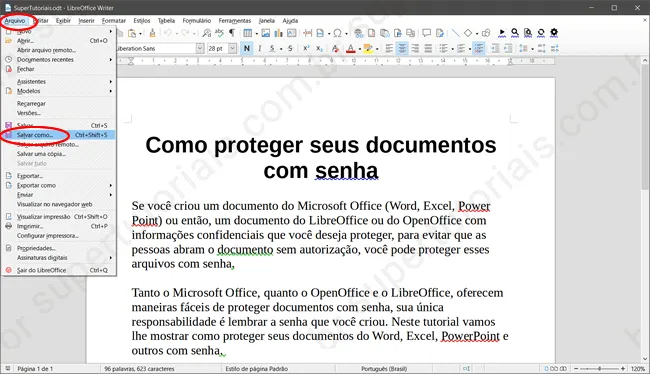
Task: Toggle Italic formatting
Action: point(260,49)
